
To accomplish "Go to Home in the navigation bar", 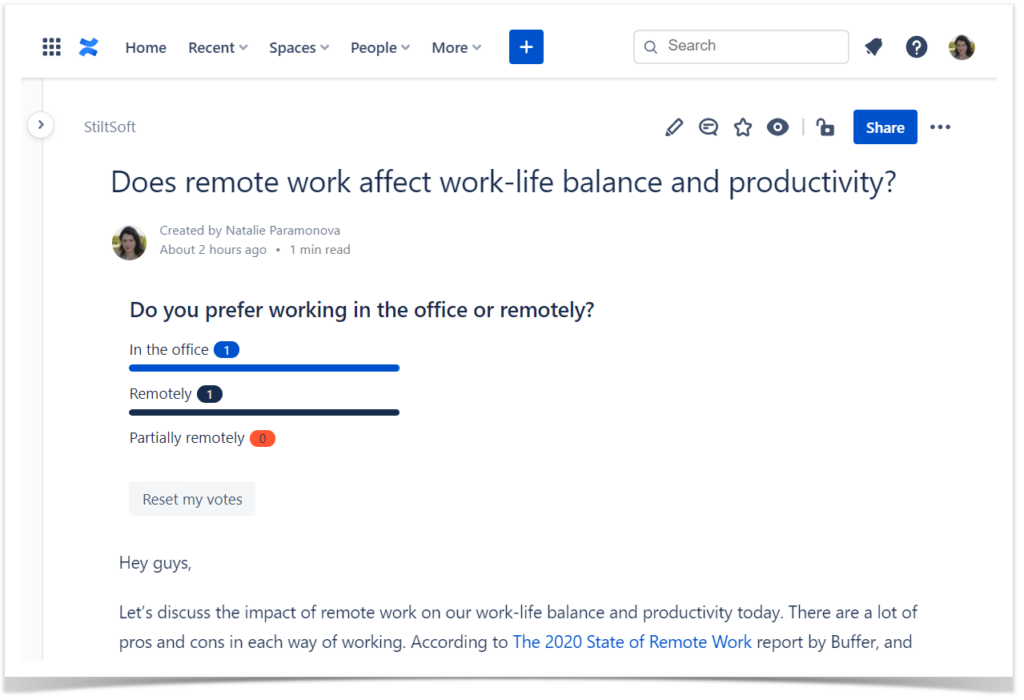I will tap(145, 47).
